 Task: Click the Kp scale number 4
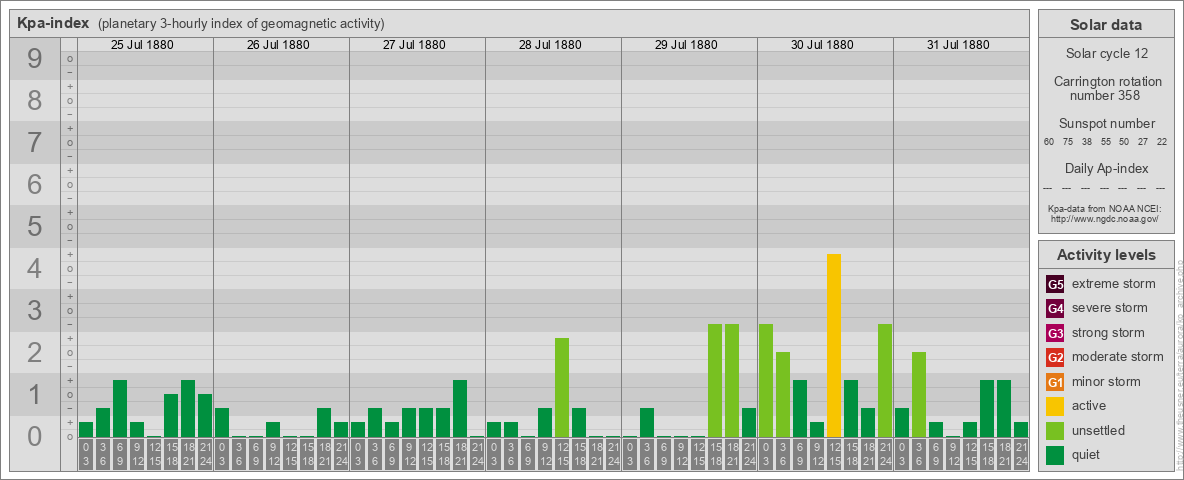coord(35,269)
